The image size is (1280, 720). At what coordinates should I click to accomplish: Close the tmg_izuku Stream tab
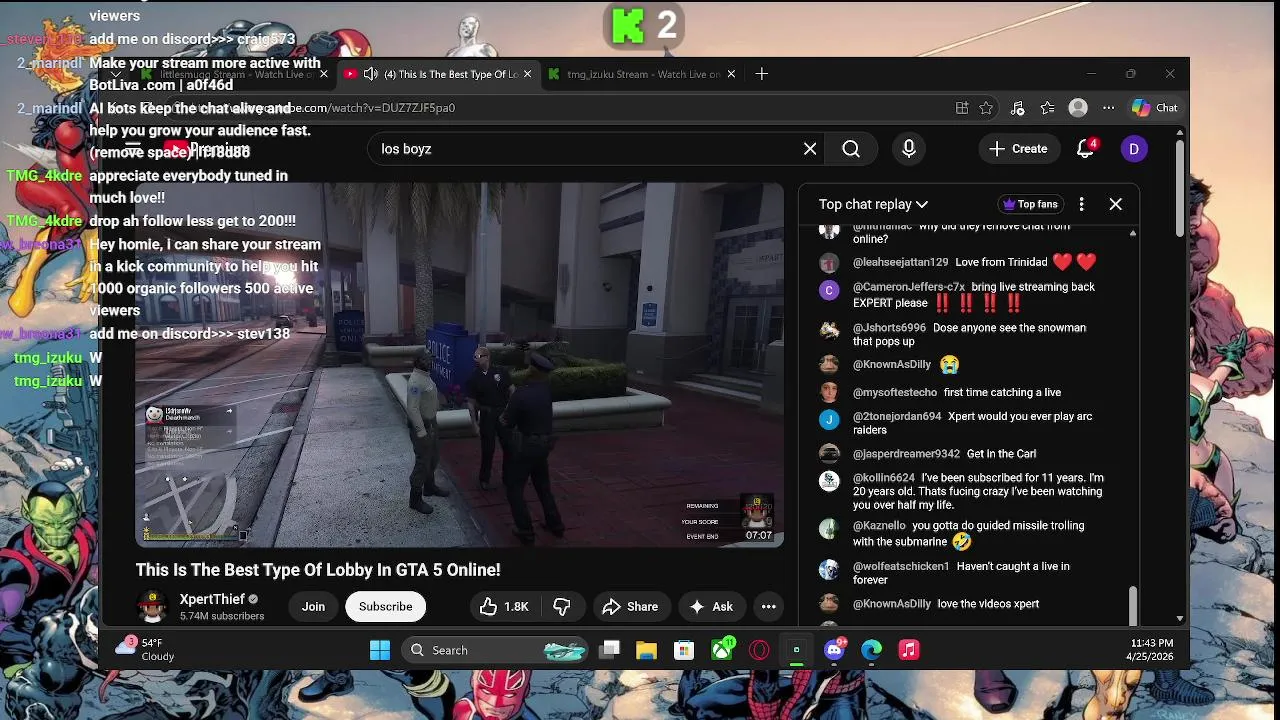[731, 74]
